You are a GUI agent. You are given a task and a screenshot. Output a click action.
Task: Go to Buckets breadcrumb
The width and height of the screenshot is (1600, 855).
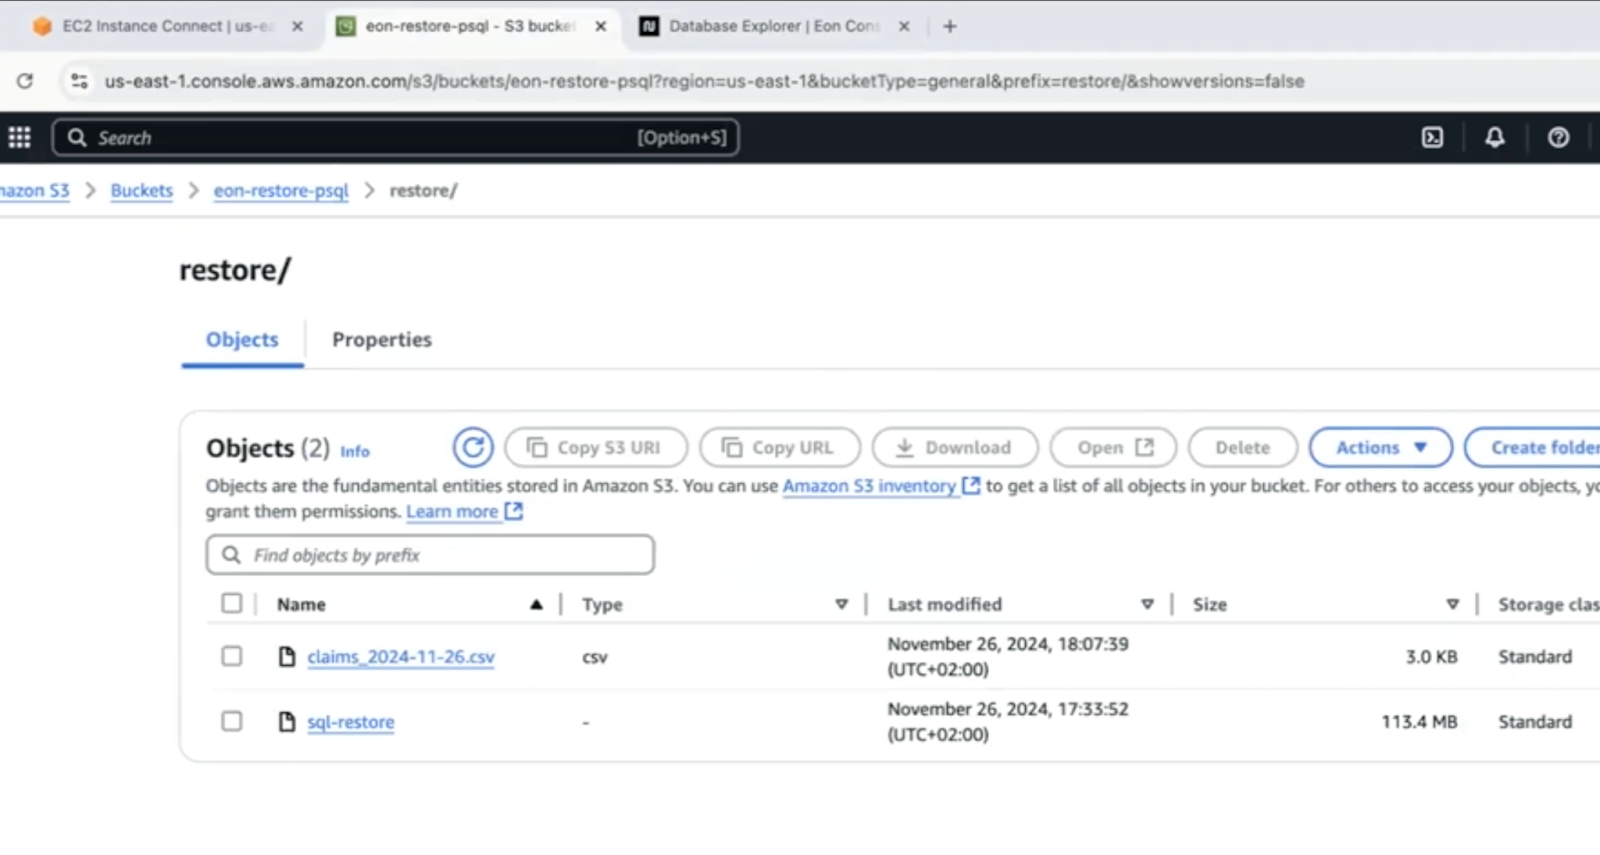[142, 190]
